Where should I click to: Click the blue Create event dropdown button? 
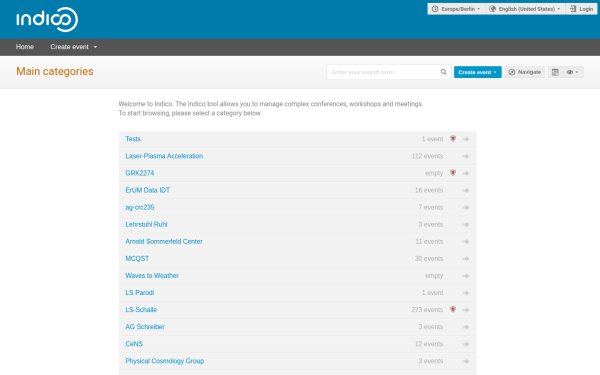[478, 72]
